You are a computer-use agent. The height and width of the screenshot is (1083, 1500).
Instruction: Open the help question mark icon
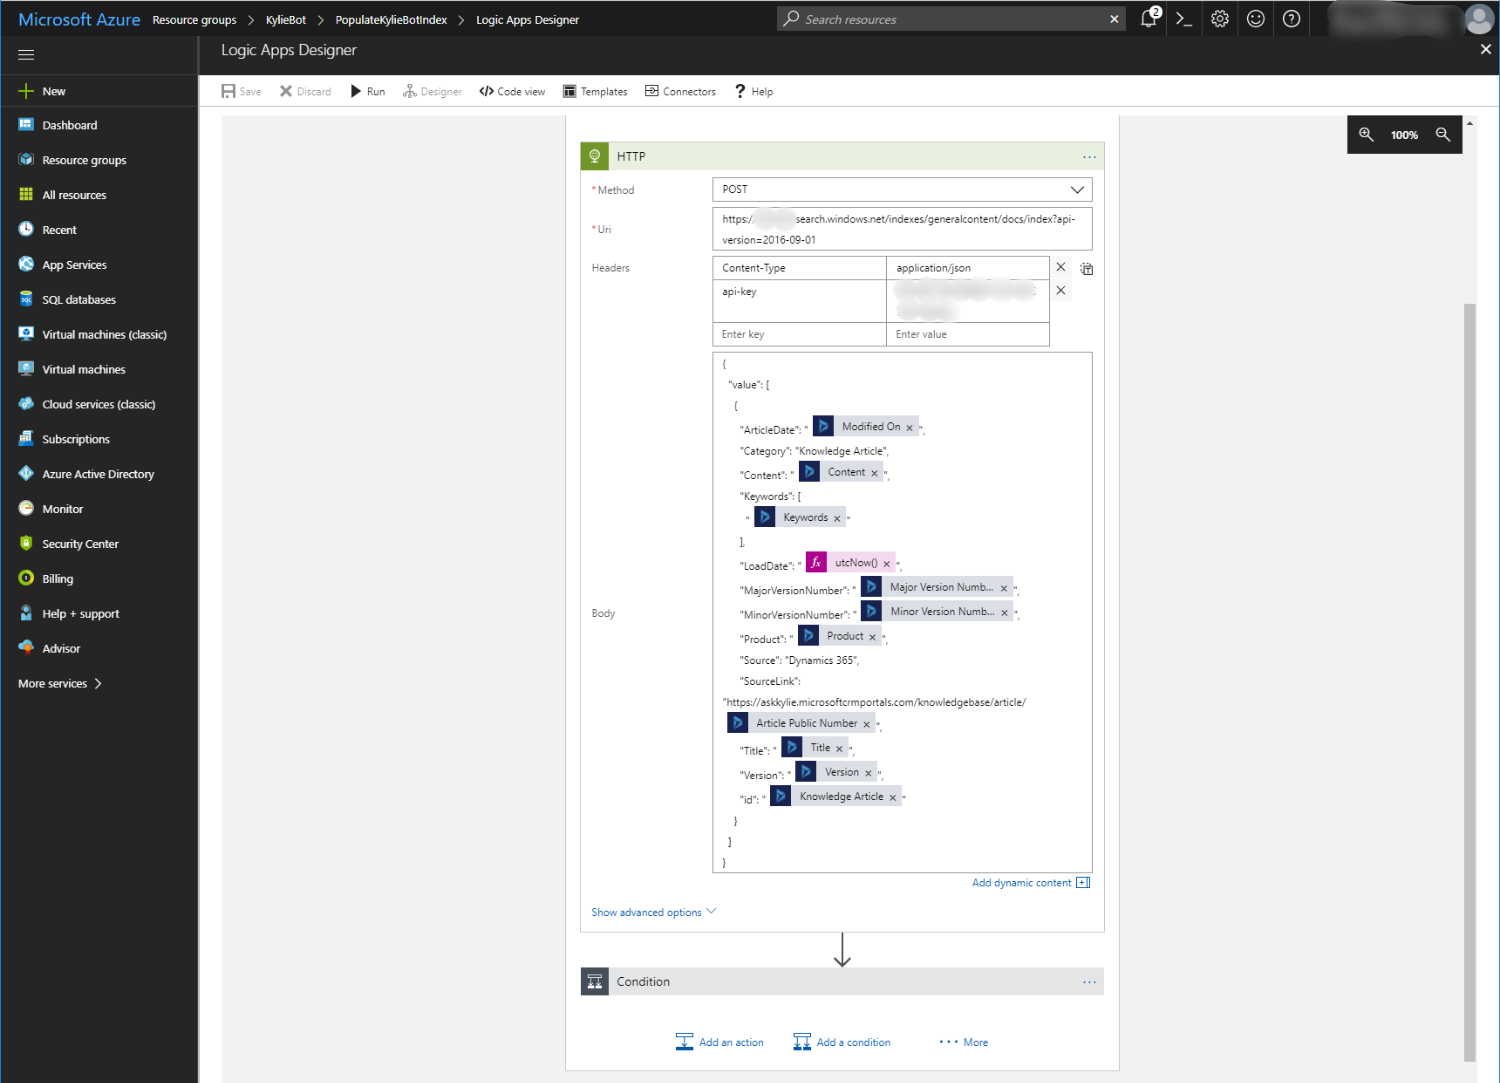1292,19
